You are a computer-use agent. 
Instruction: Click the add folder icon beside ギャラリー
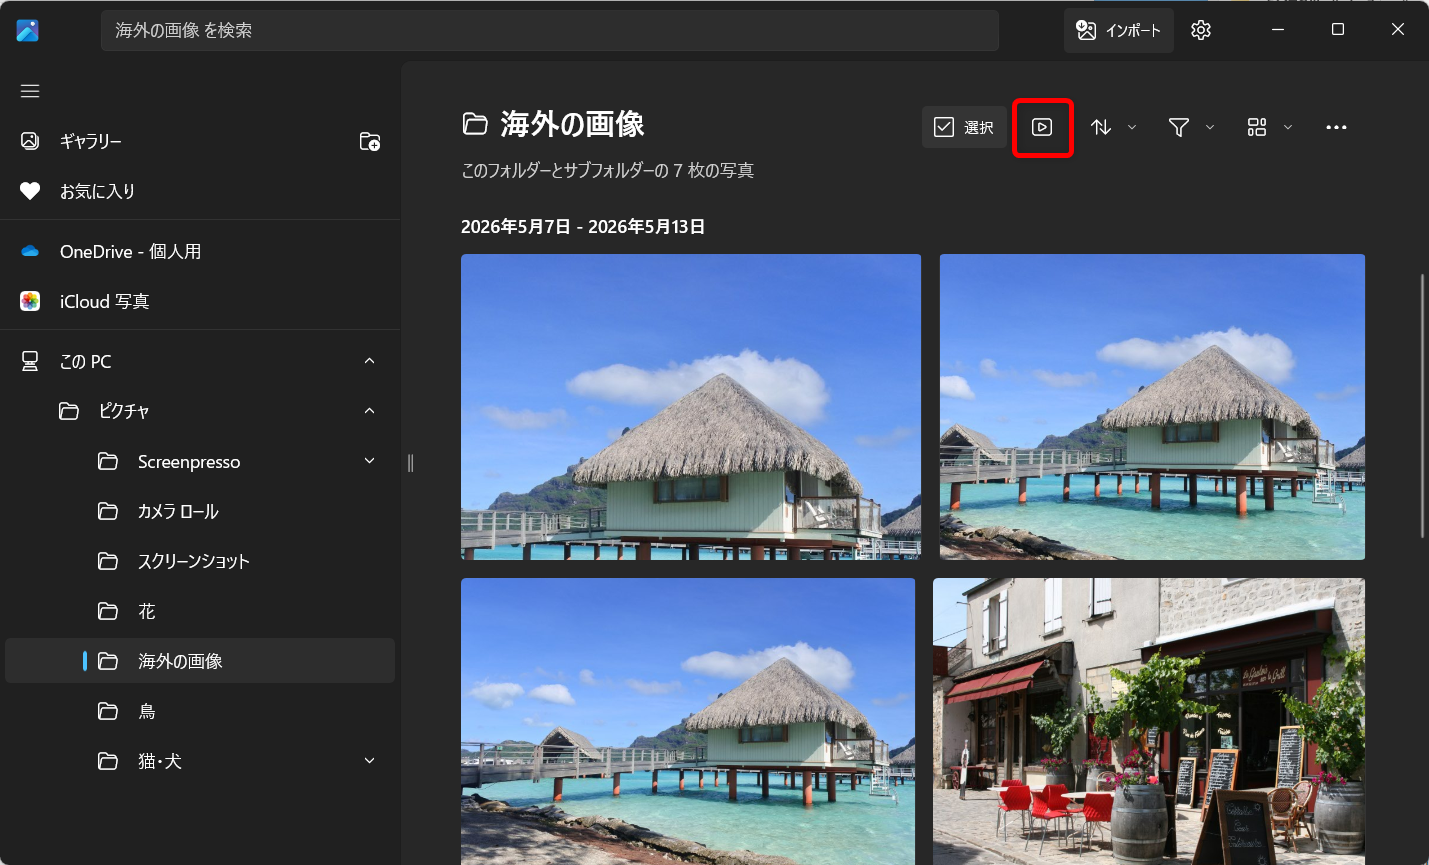point(370,141)
